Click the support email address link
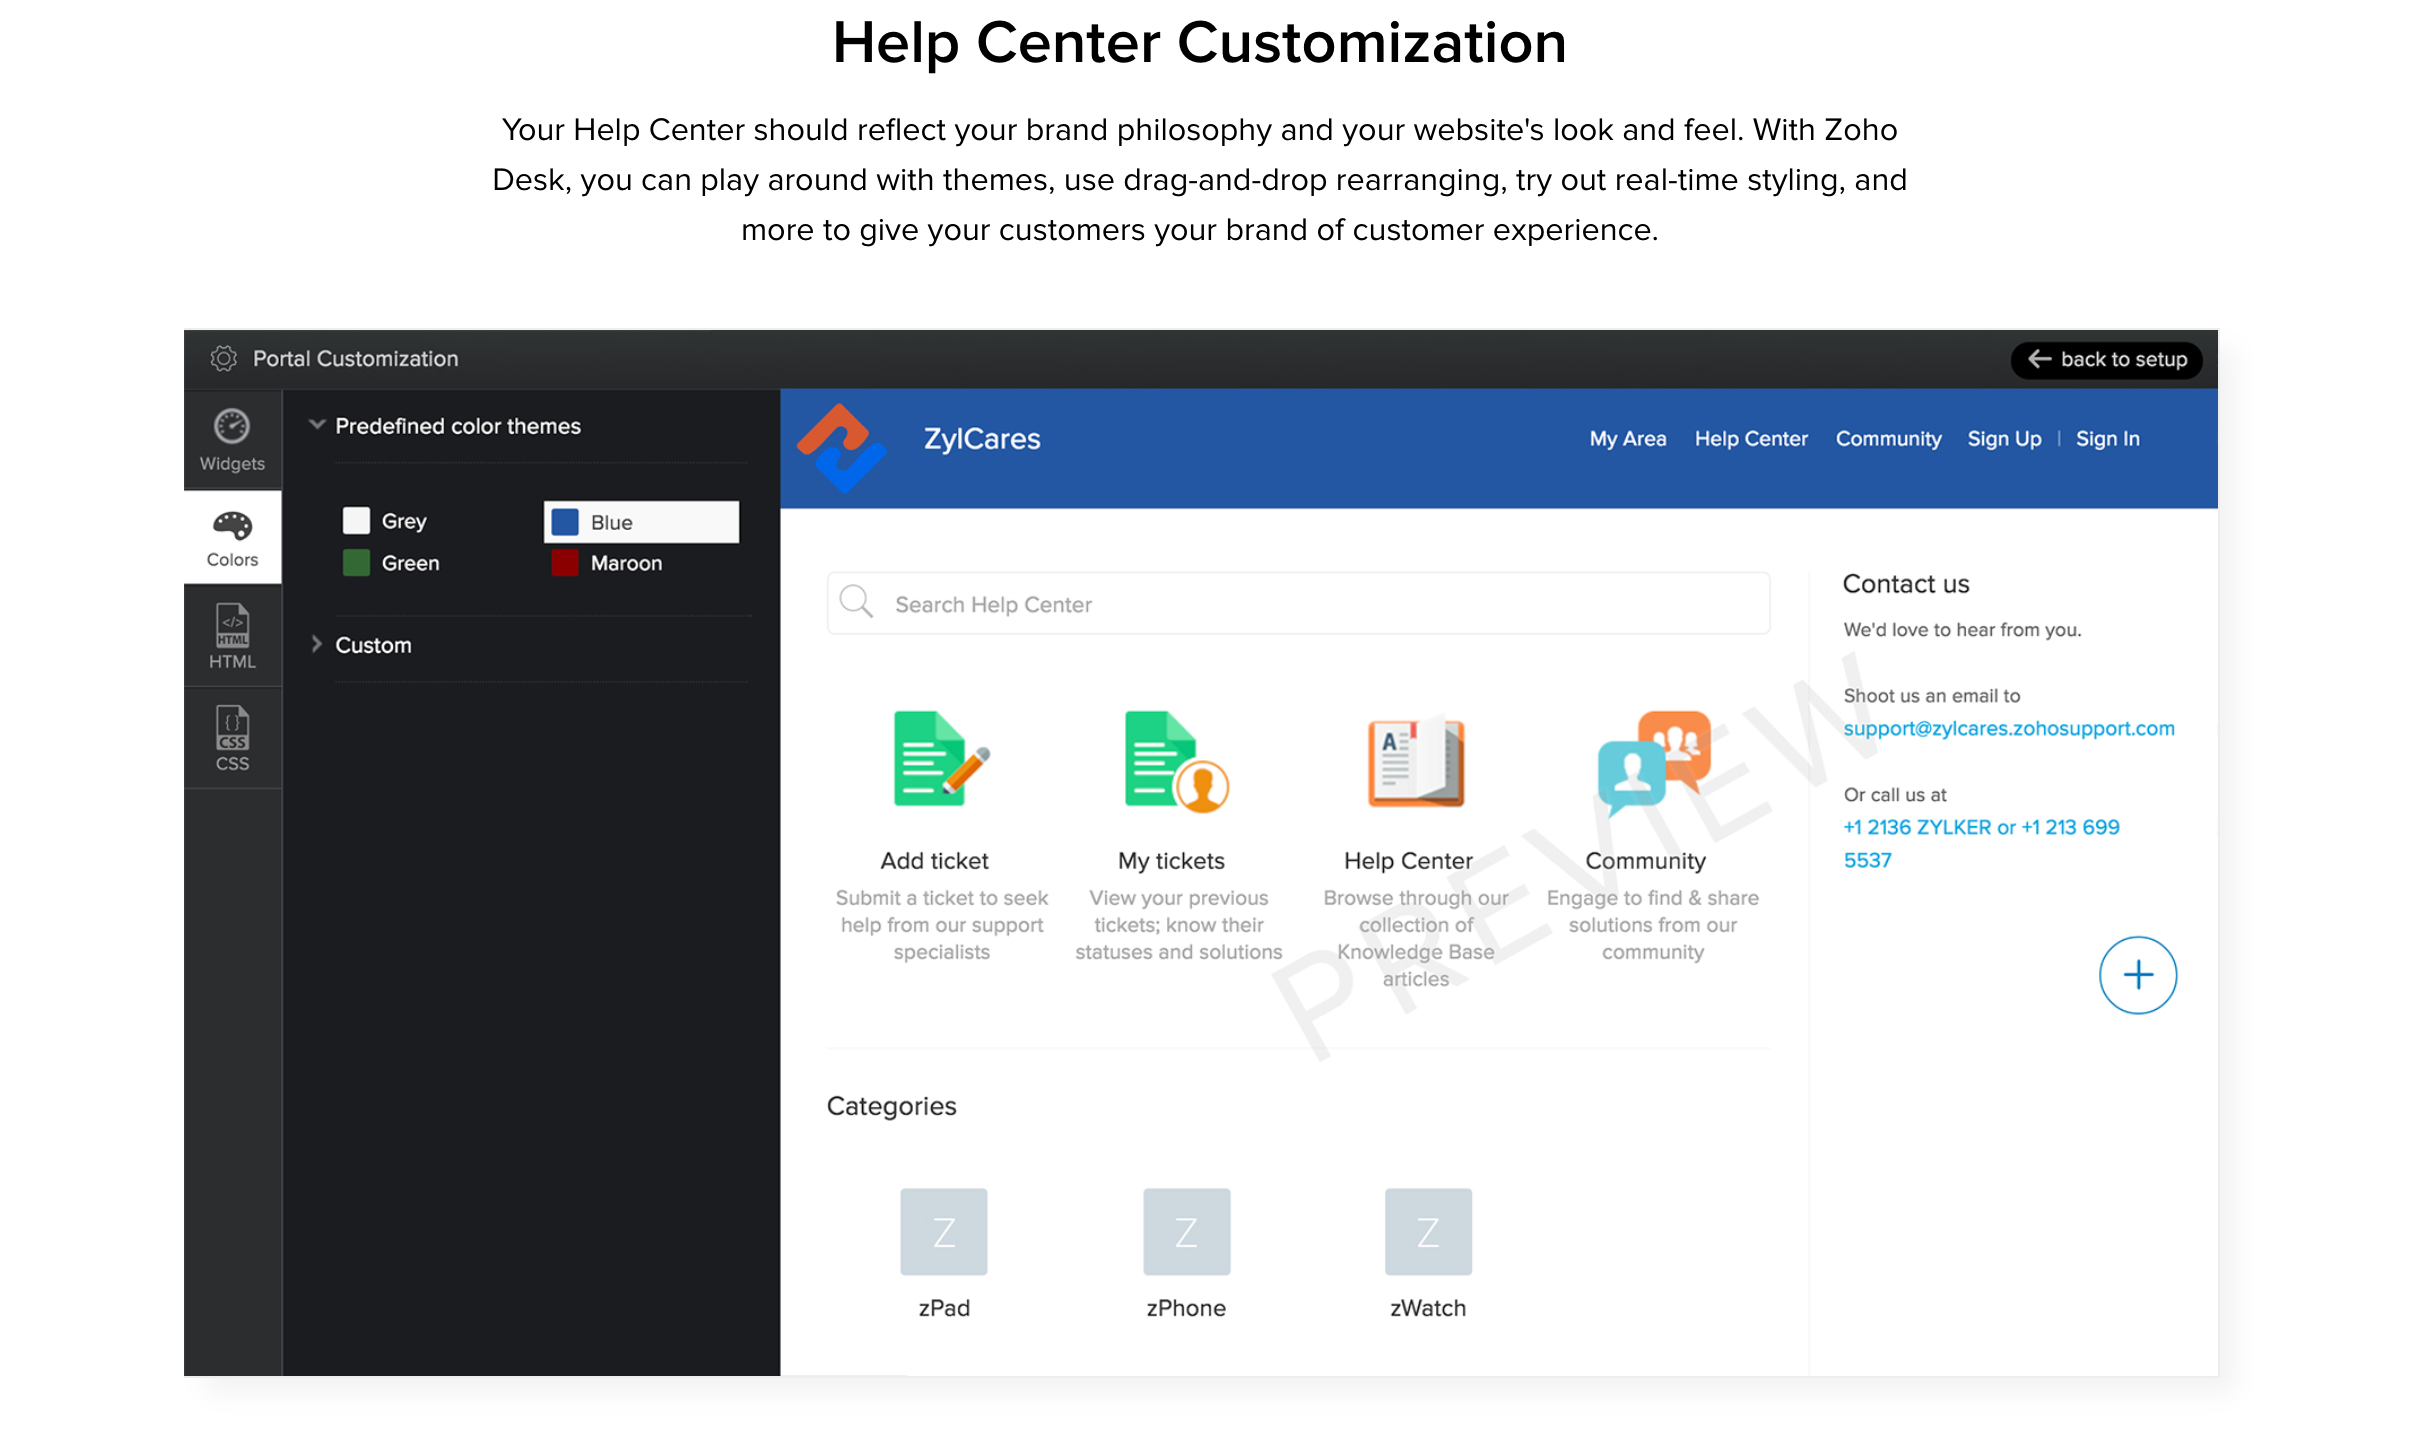 [2008, 728]
